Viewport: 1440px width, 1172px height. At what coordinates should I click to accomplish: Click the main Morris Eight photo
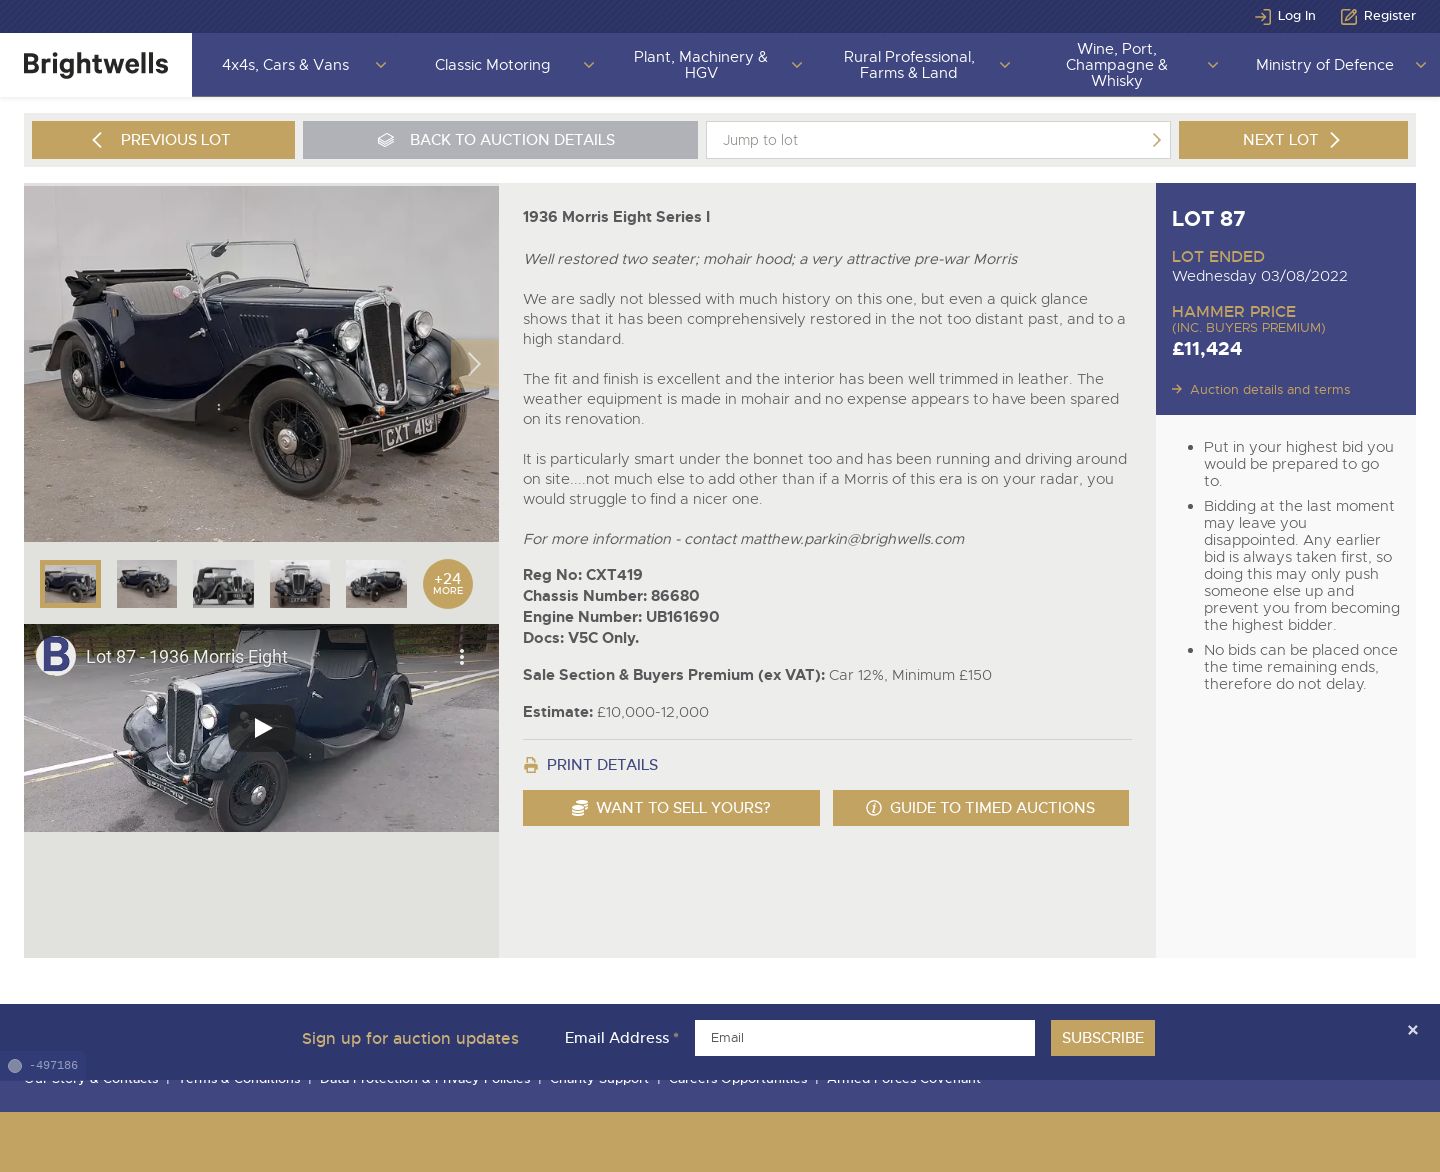click(x=261, y=364)
